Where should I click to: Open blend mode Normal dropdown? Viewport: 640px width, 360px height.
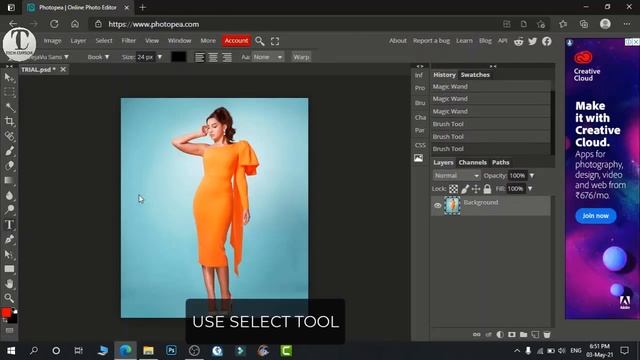click(456, 176)
